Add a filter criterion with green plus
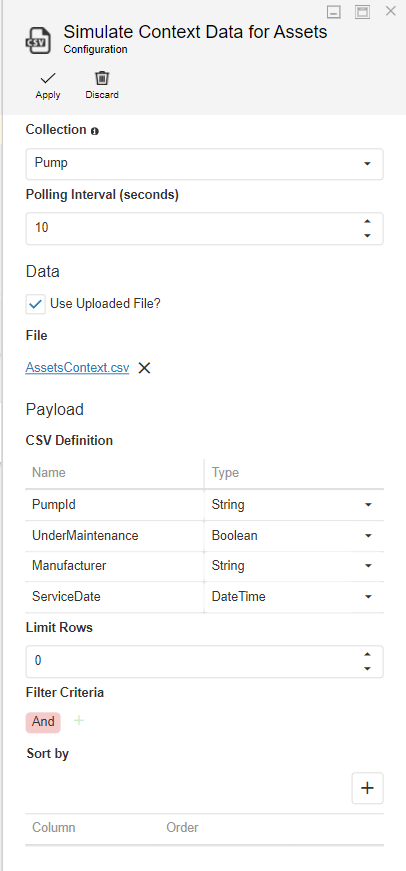The width and height of the screenshot is (406, 871). tap(79, 720)
